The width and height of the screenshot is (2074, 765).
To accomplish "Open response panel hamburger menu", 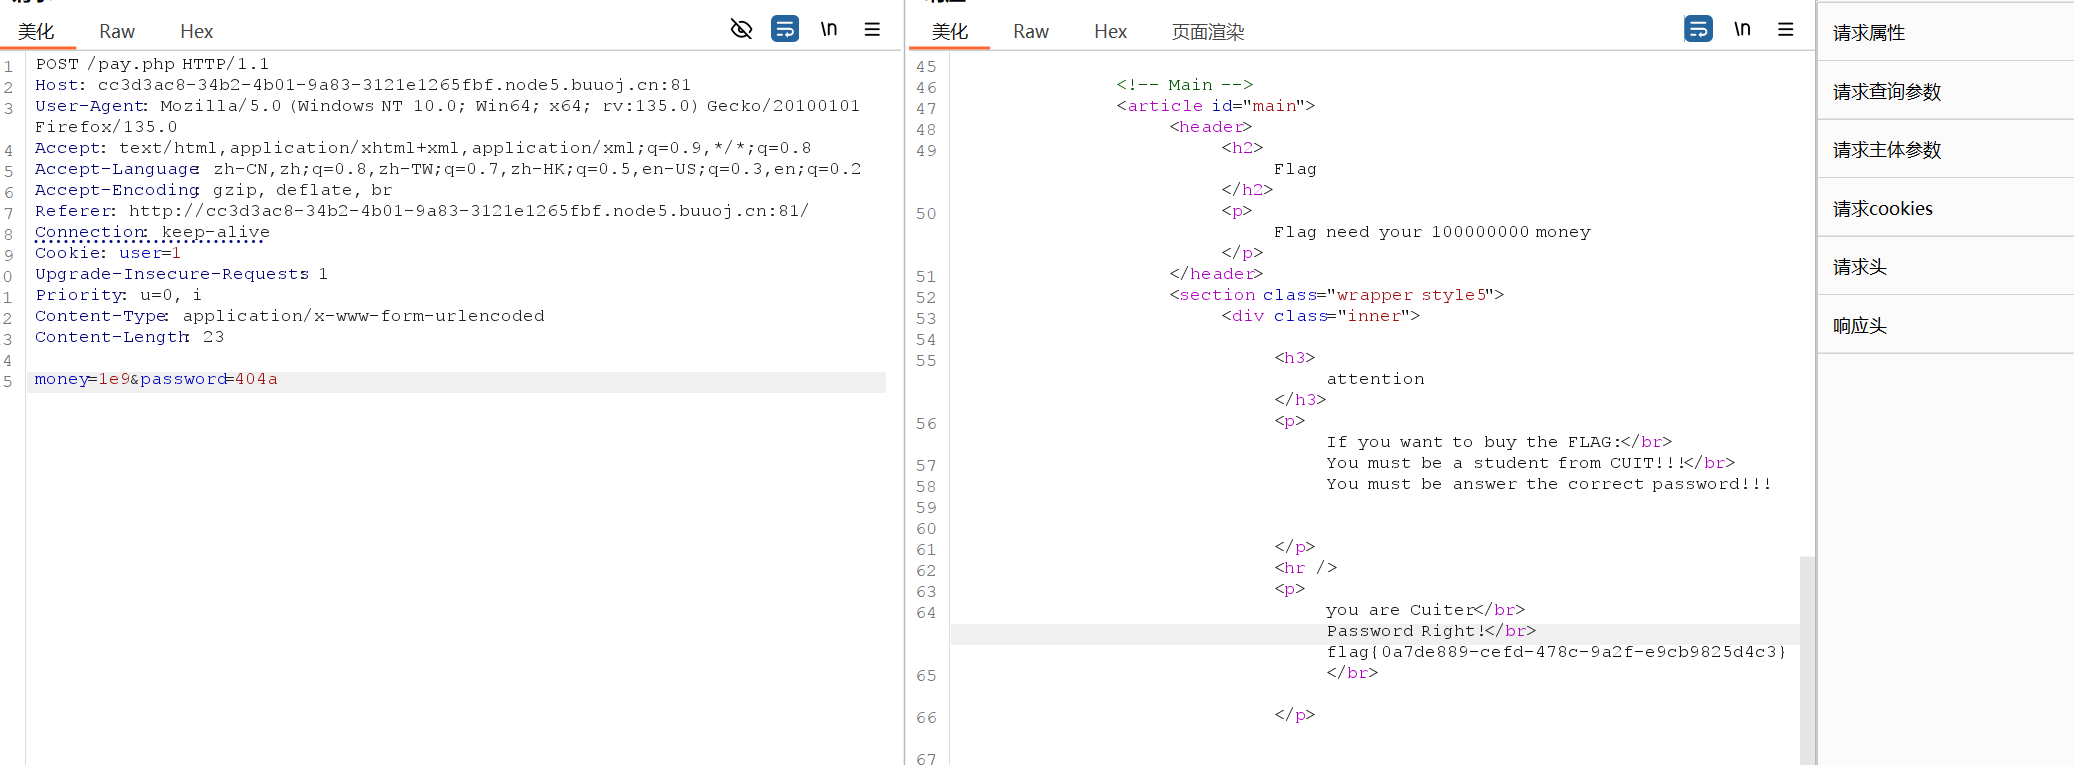I will [x=1785, y=29].
